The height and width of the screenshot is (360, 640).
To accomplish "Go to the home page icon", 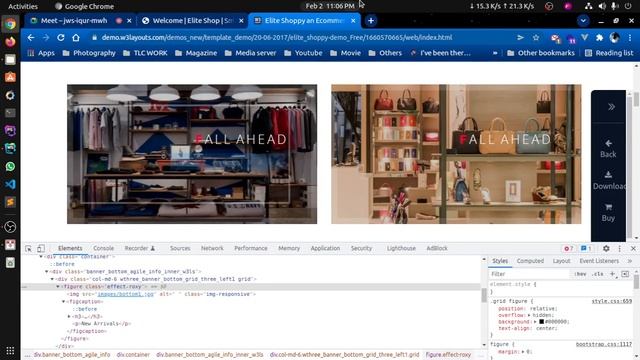I will point(76,38).
